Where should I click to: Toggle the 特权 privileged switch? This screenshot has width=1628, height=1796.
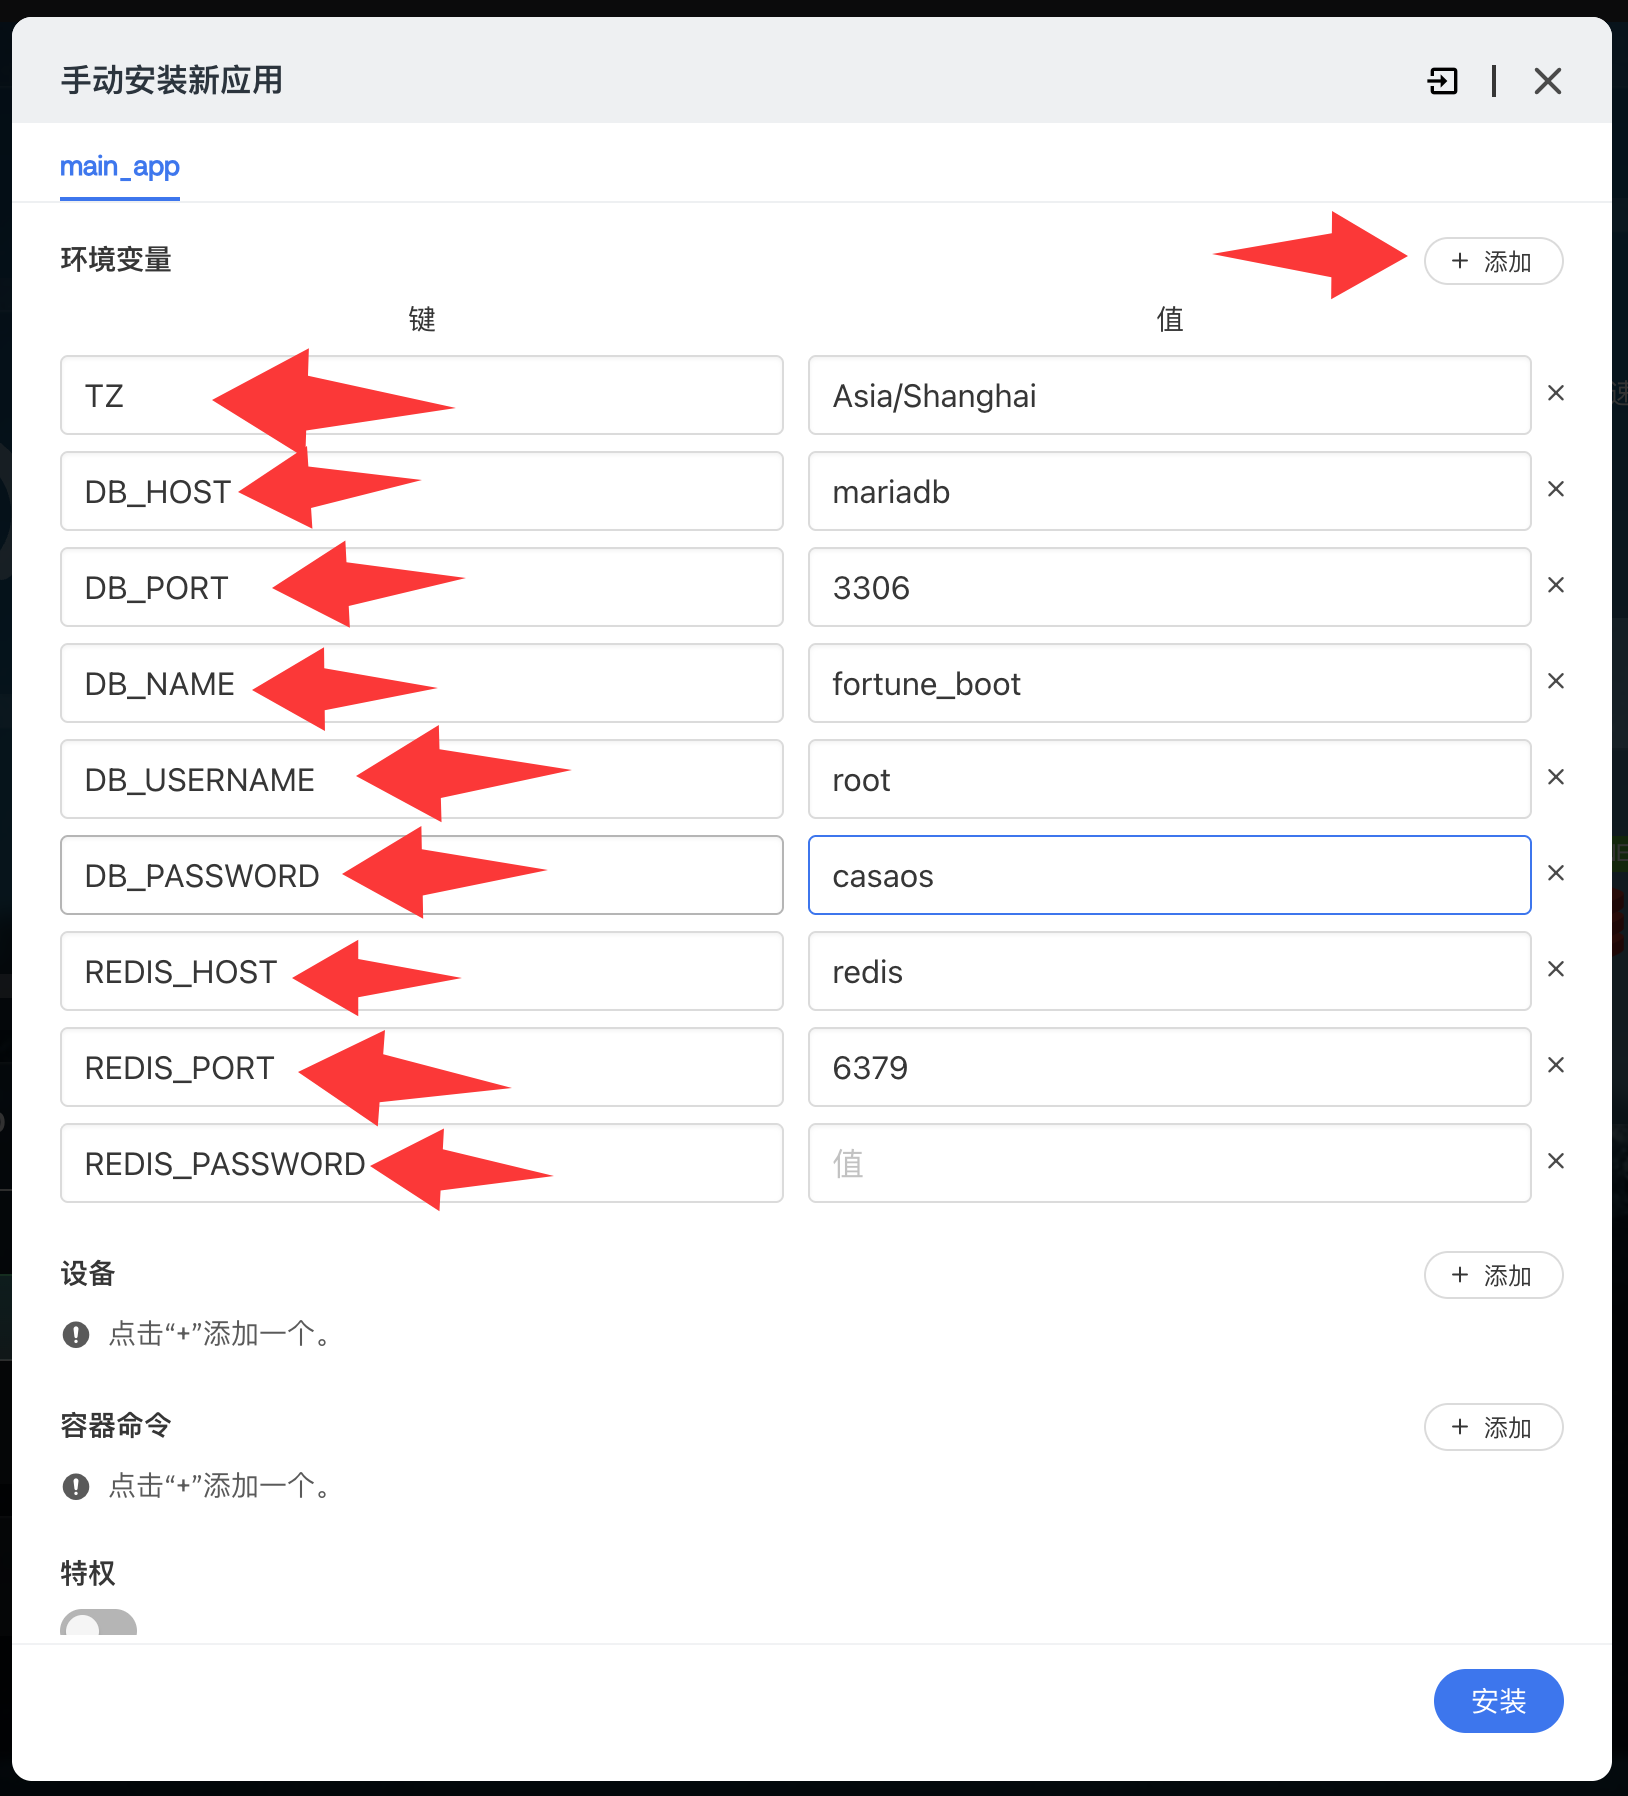click(98, 1624)
